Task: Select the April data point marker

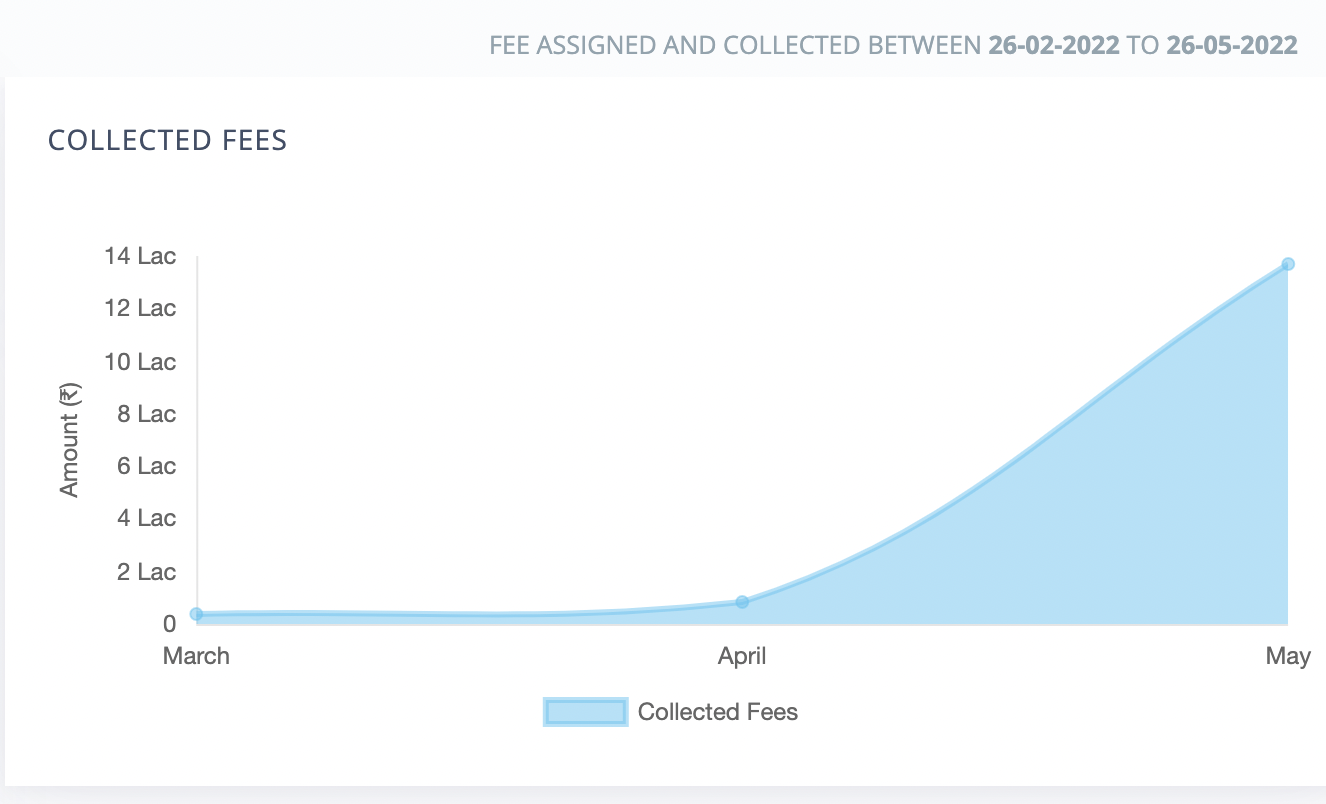Action: coord(742,602)
